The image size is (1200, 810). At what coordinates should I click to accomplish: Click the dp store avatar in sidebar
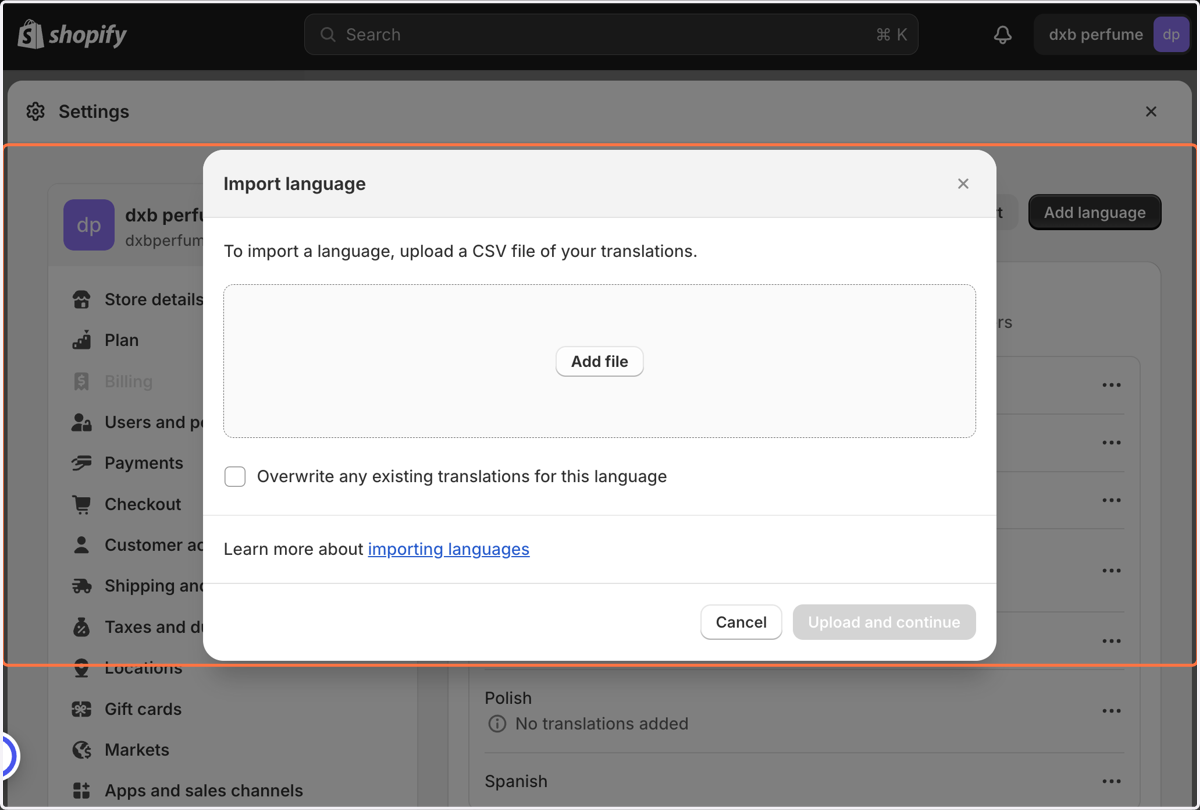tap(89, 225)
